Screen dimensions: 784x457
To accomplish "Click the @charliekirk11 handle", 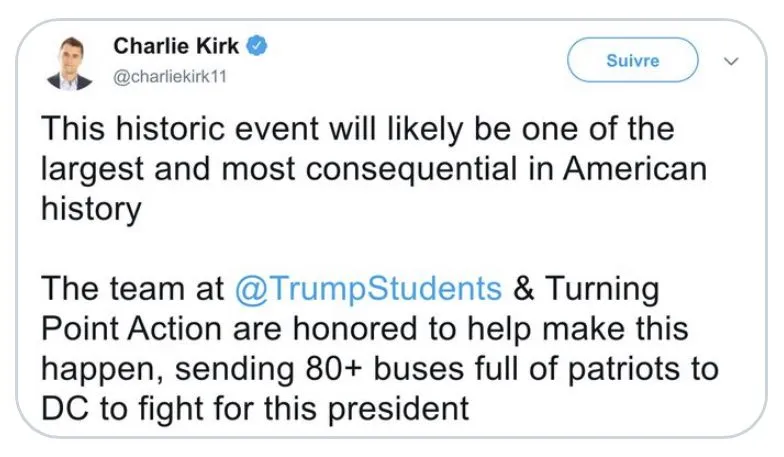I will [x=171, y=78].
